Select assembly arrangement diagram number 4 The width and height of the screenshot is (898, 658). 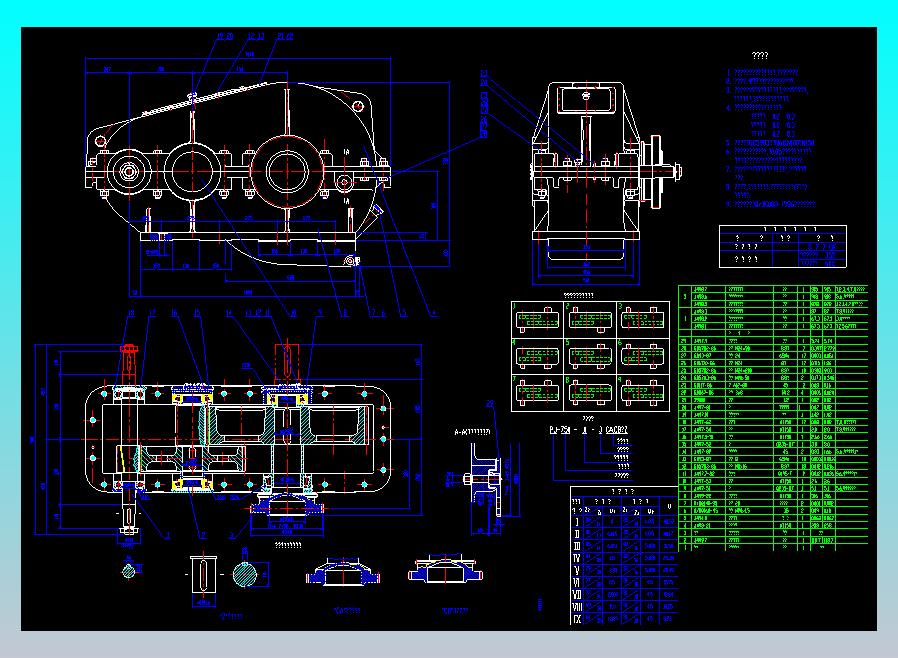[537, 356]
